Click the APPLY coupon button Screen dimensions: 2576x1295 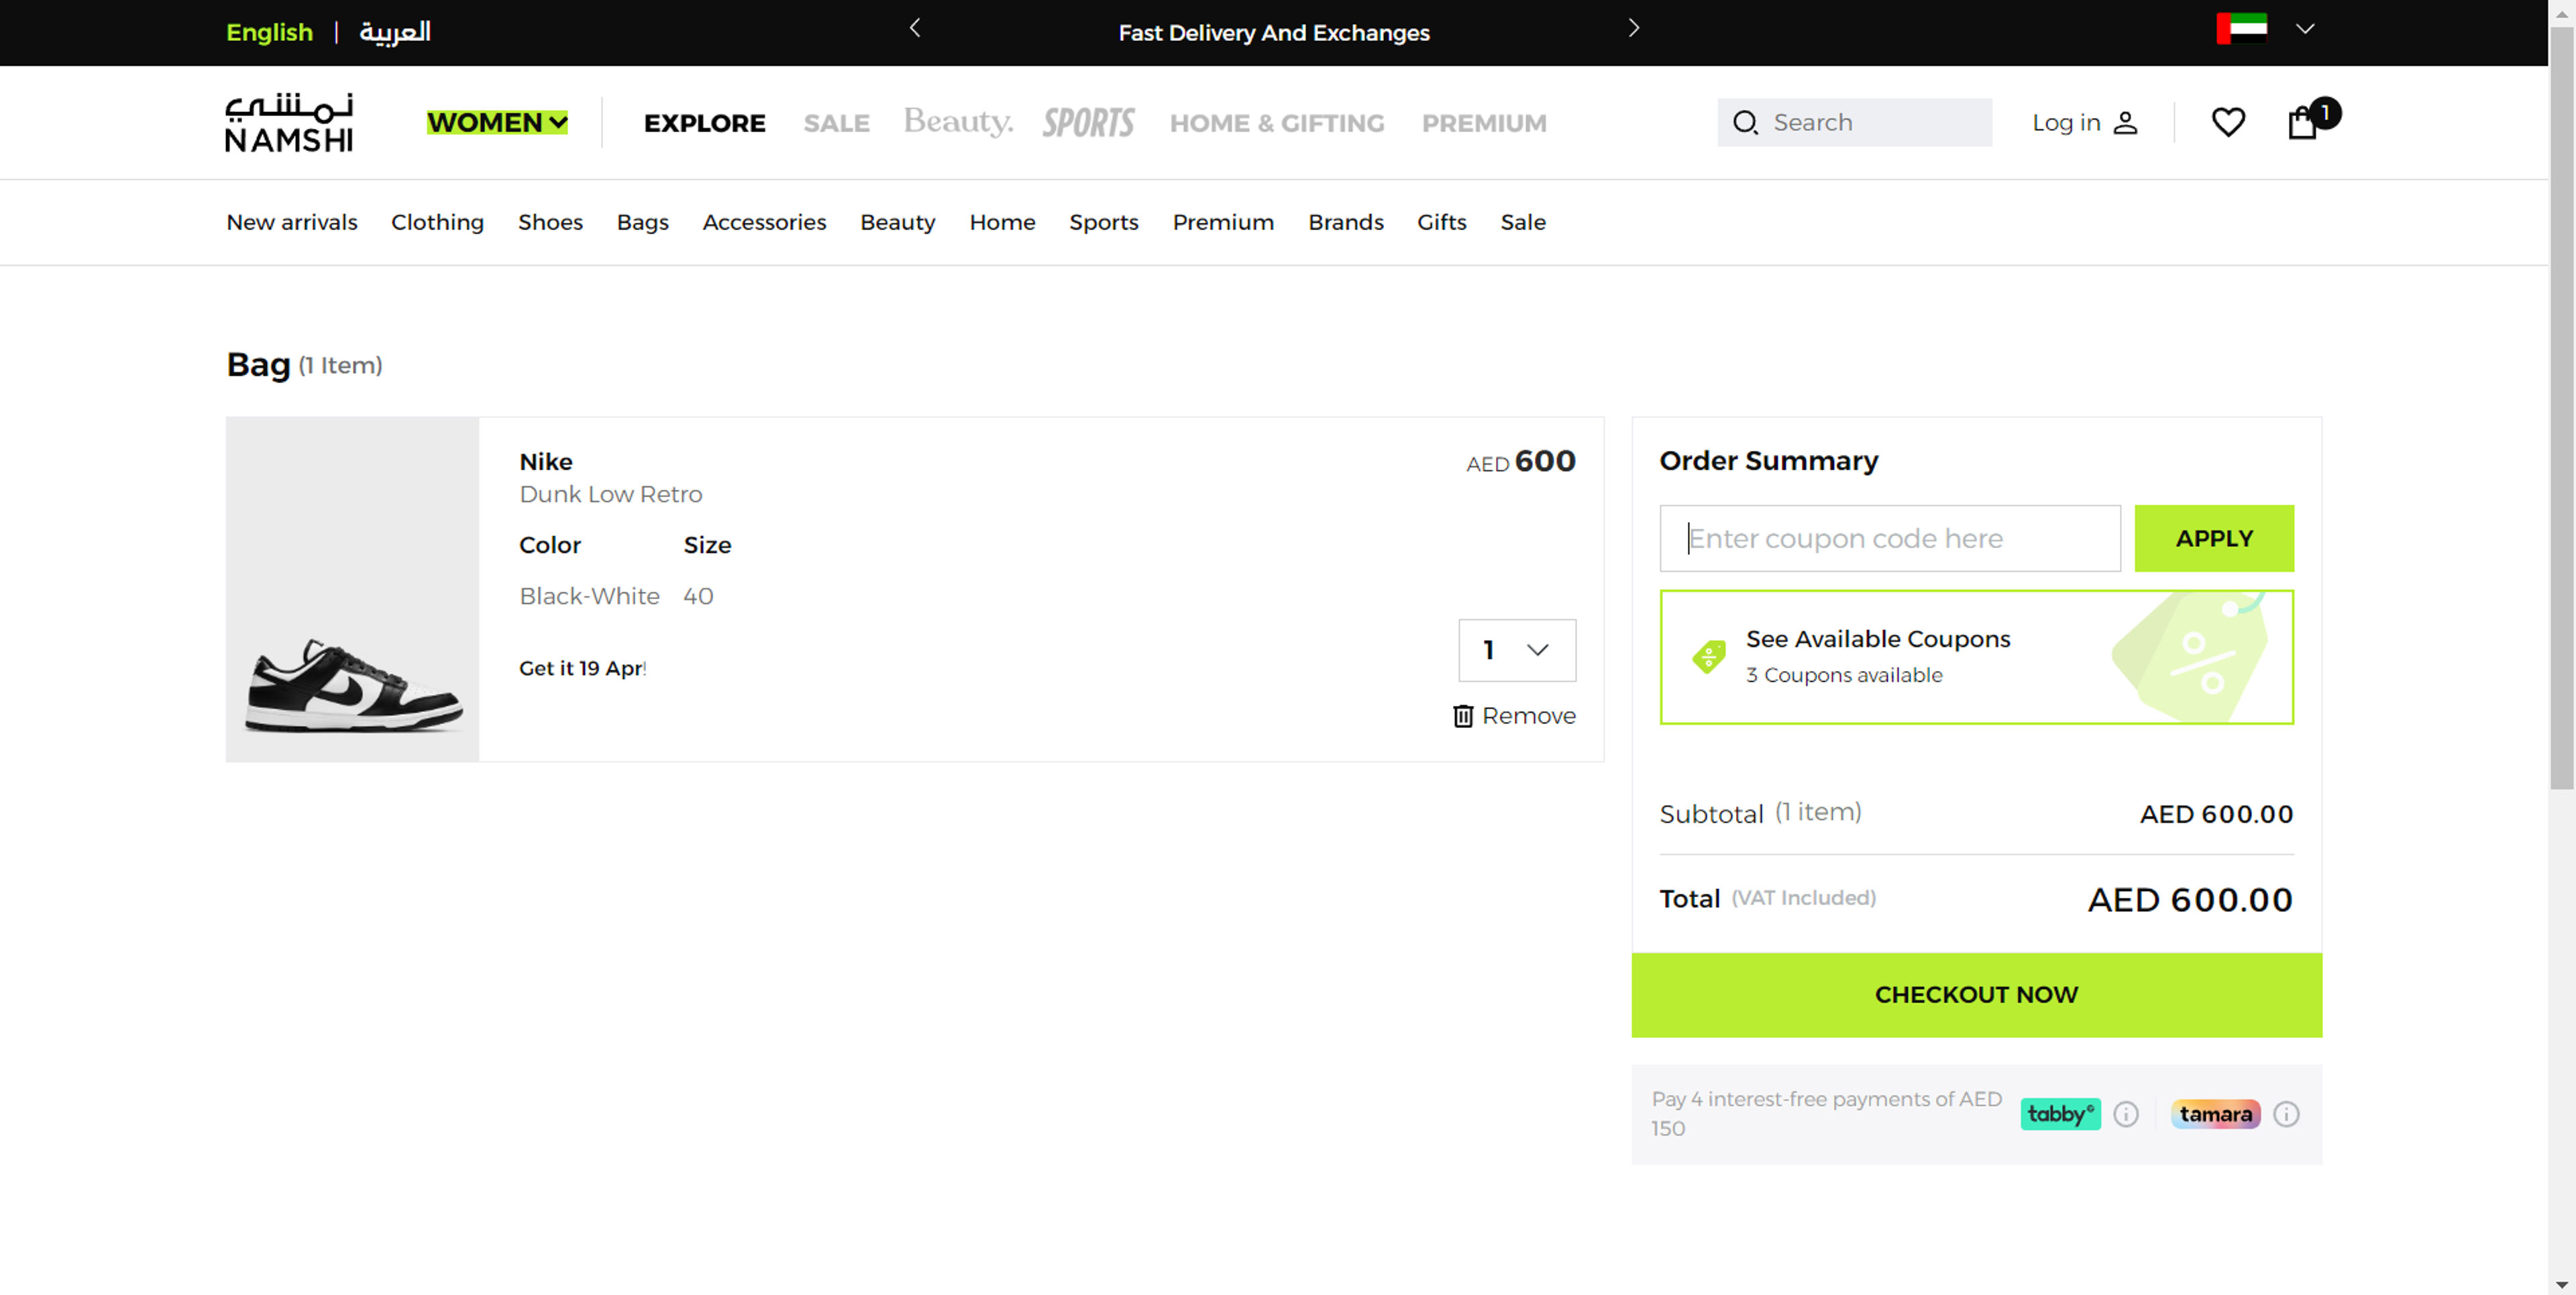tap(2213, 538)
